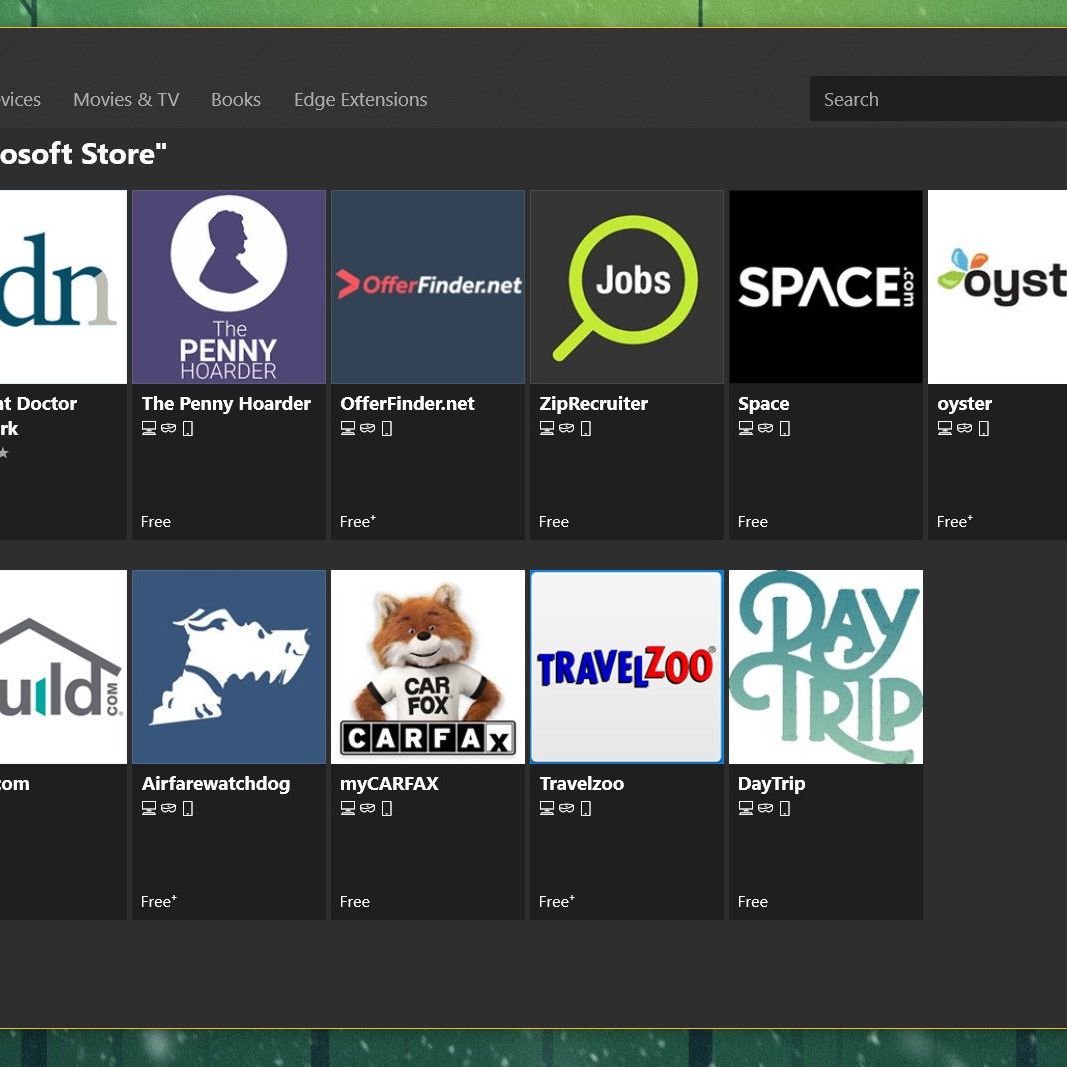
Task: Click the Free price under ZipRecruiter
Action: point(554,522)
